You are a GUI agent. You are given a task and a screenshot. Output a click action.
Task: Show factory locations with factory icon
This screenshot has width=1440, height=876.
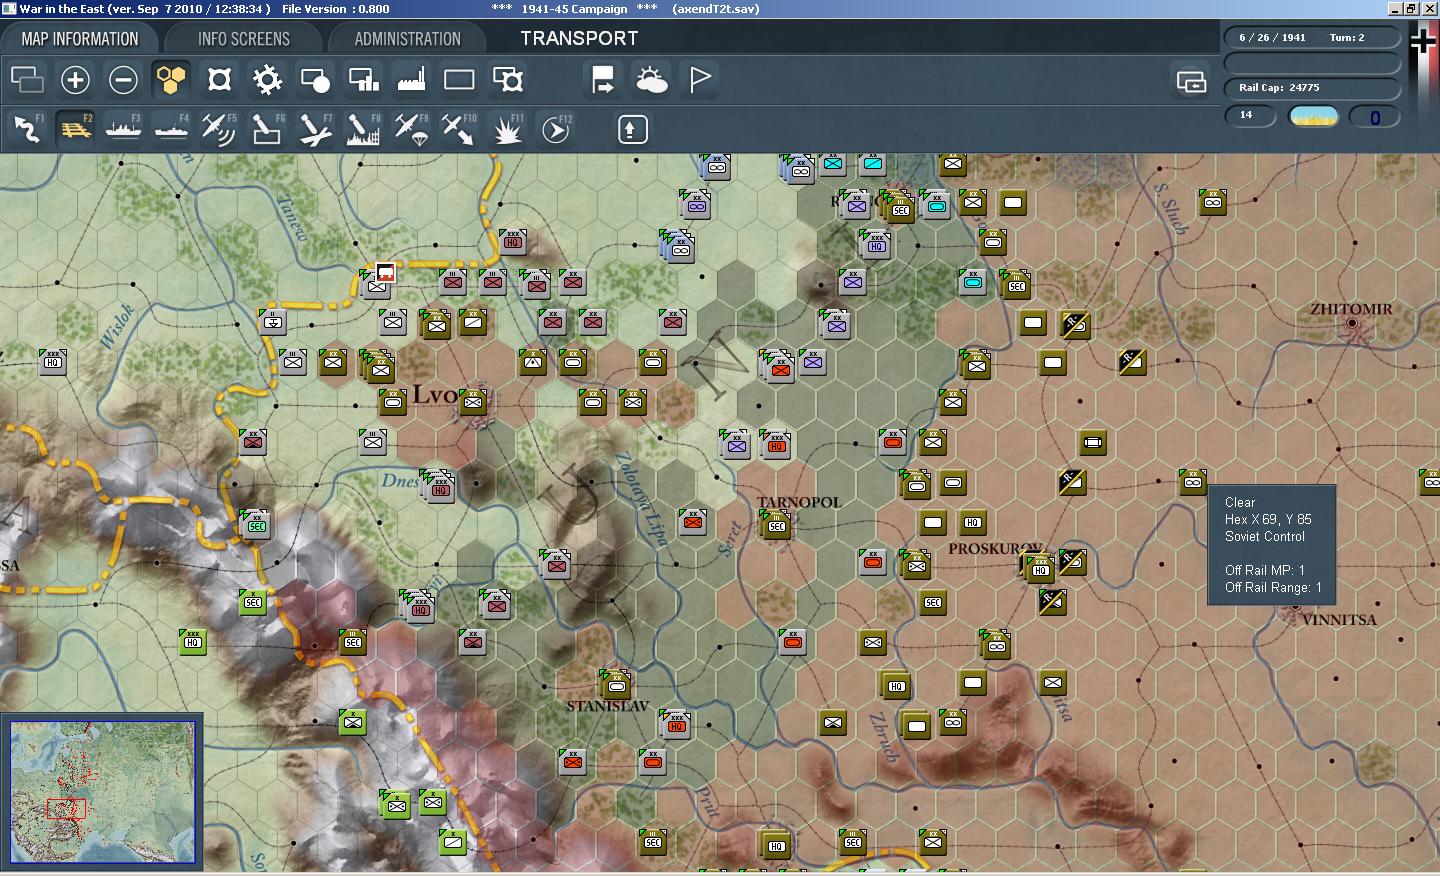[411, 80]
